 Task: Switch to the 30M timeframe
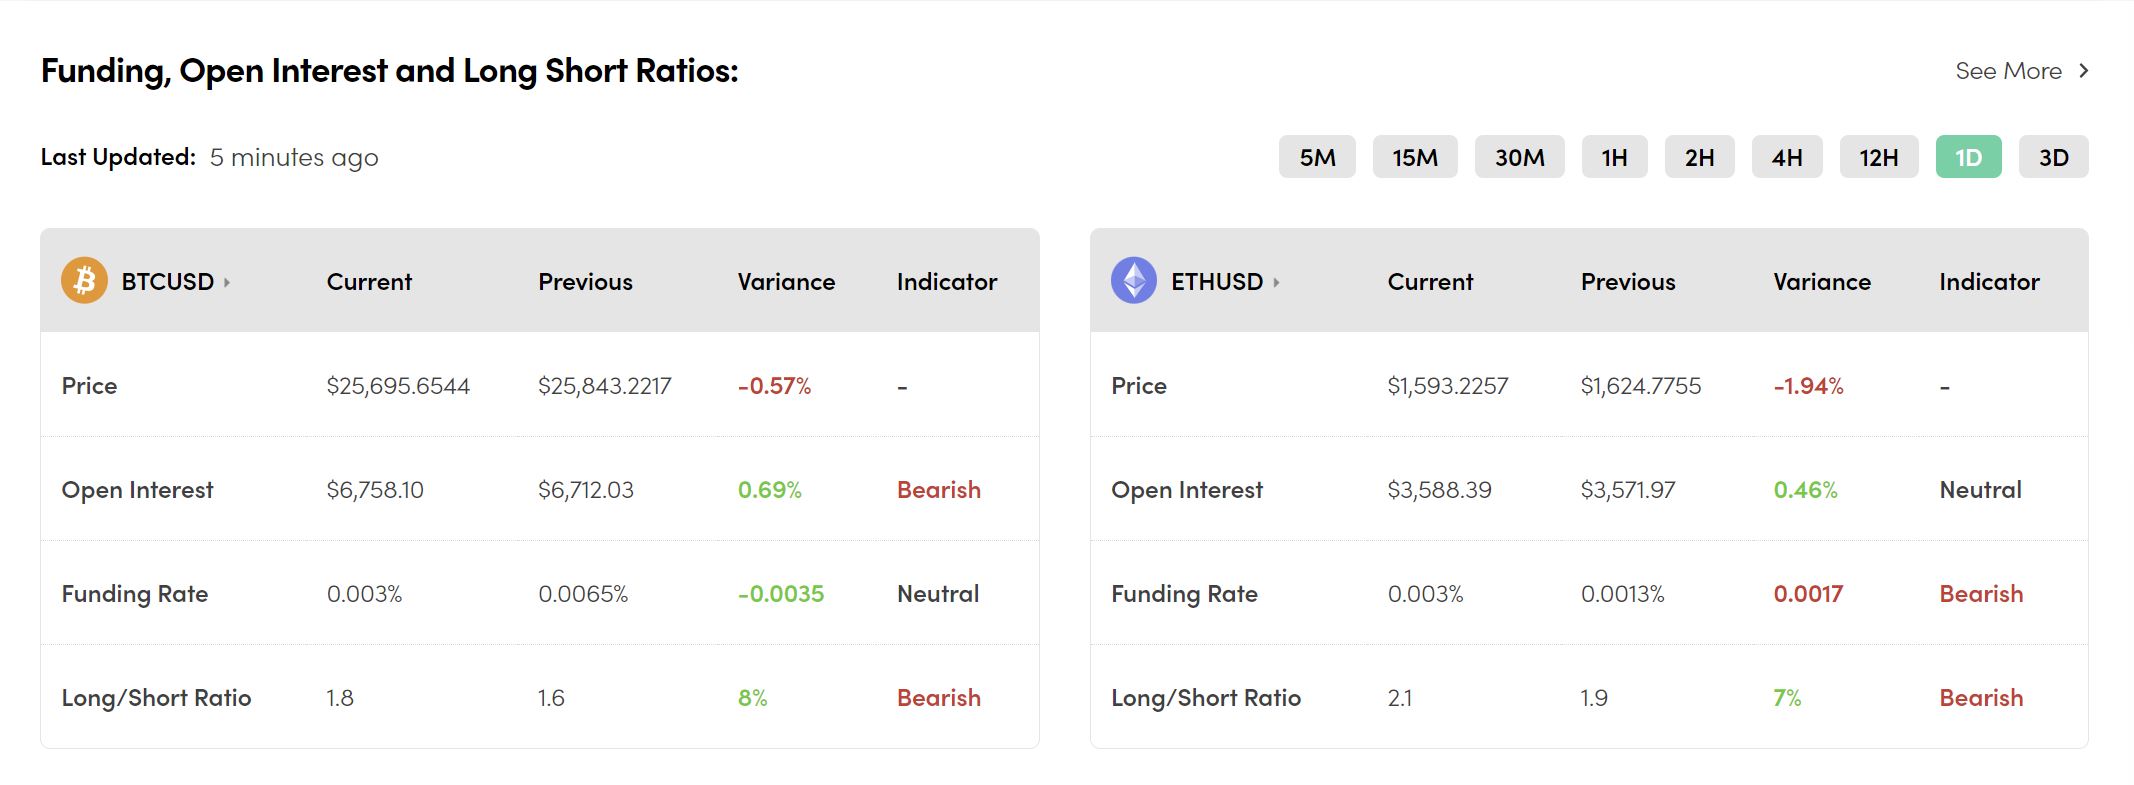pos(1519,157)
